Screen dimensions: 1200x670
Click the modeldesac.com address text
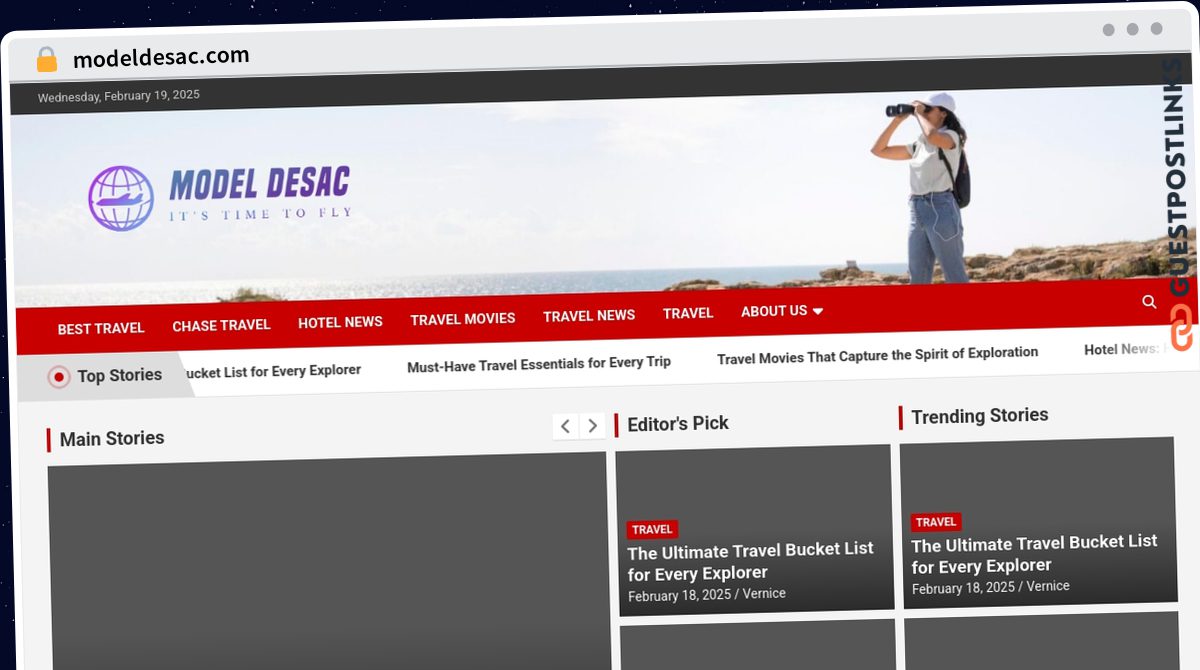point(161,57)
